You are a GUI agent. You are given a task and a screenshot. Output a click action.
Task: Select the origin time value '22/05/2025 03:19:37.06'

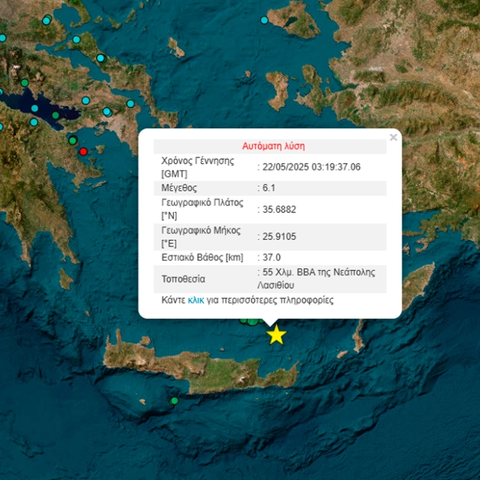(311, 167)
